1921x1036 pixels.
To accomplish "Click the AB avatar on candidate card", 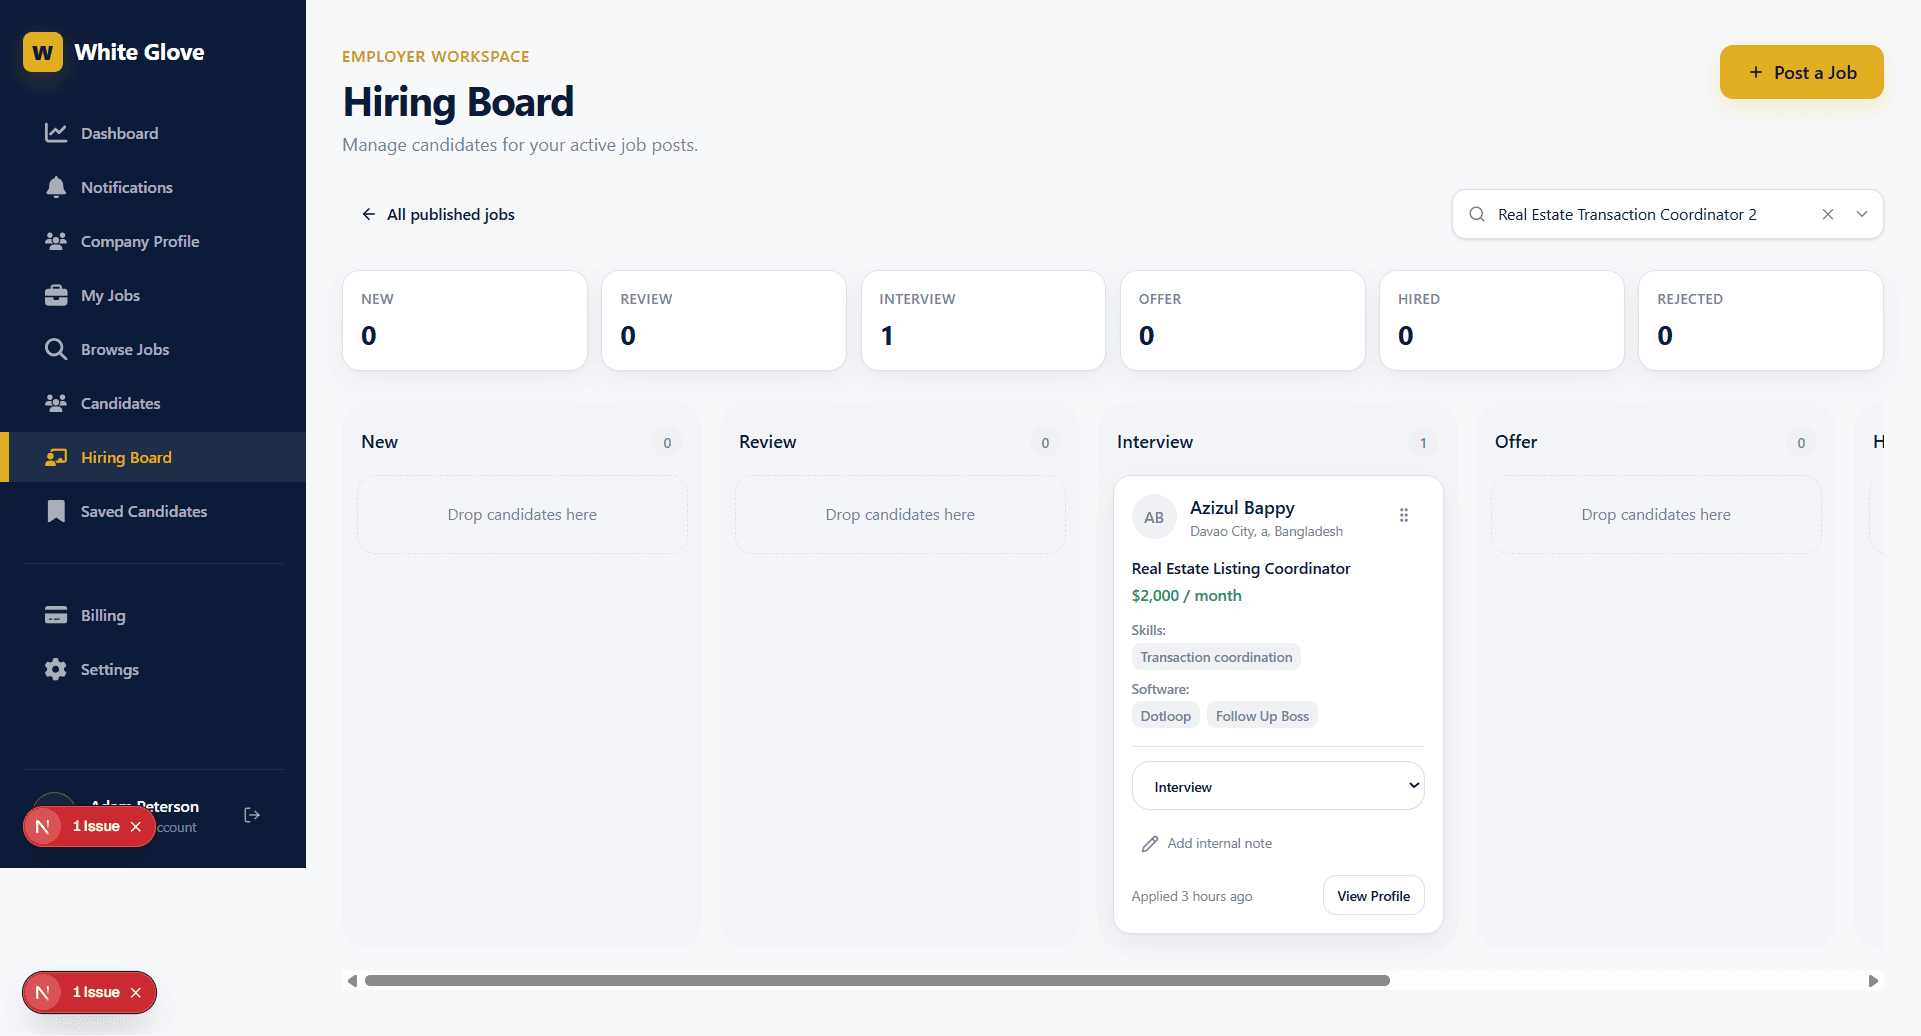I will (x=1154, y=517).
